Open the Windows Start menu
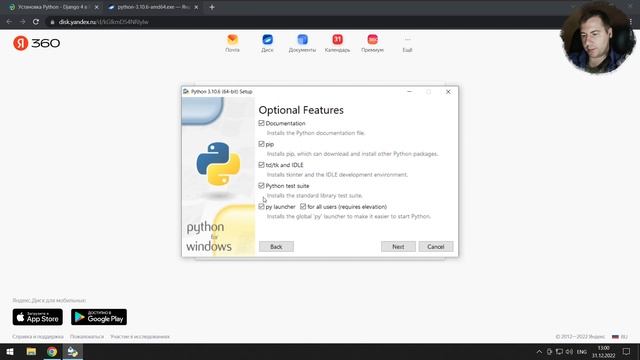 (x=10, y=352)
